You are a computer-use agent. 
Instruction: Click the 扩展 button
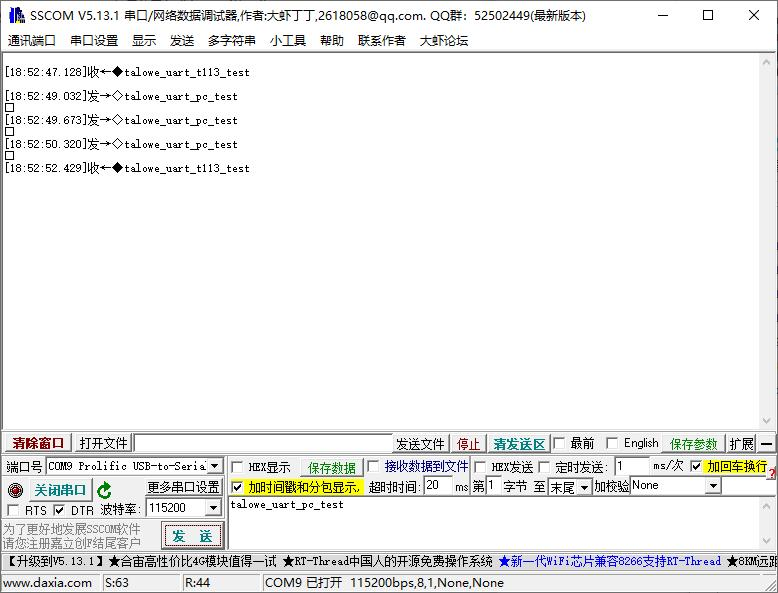click(x=741, y=444)
